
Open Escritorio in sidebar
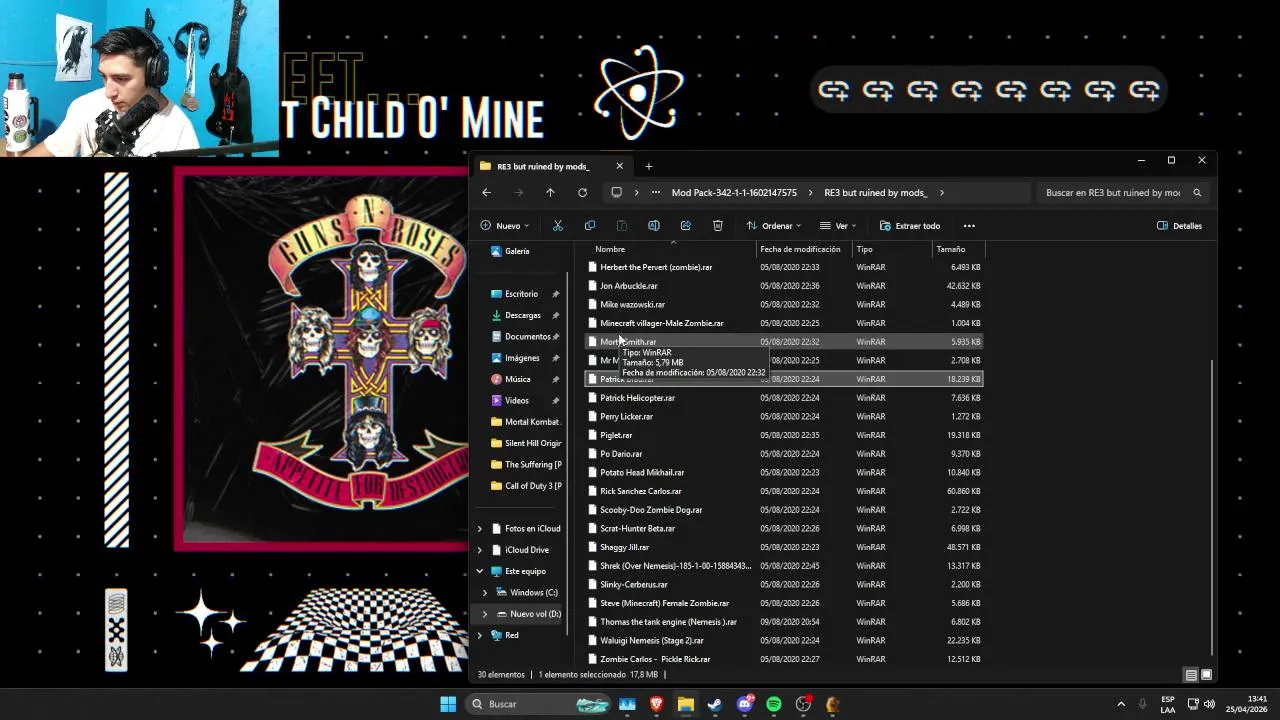tap(521, 294)
